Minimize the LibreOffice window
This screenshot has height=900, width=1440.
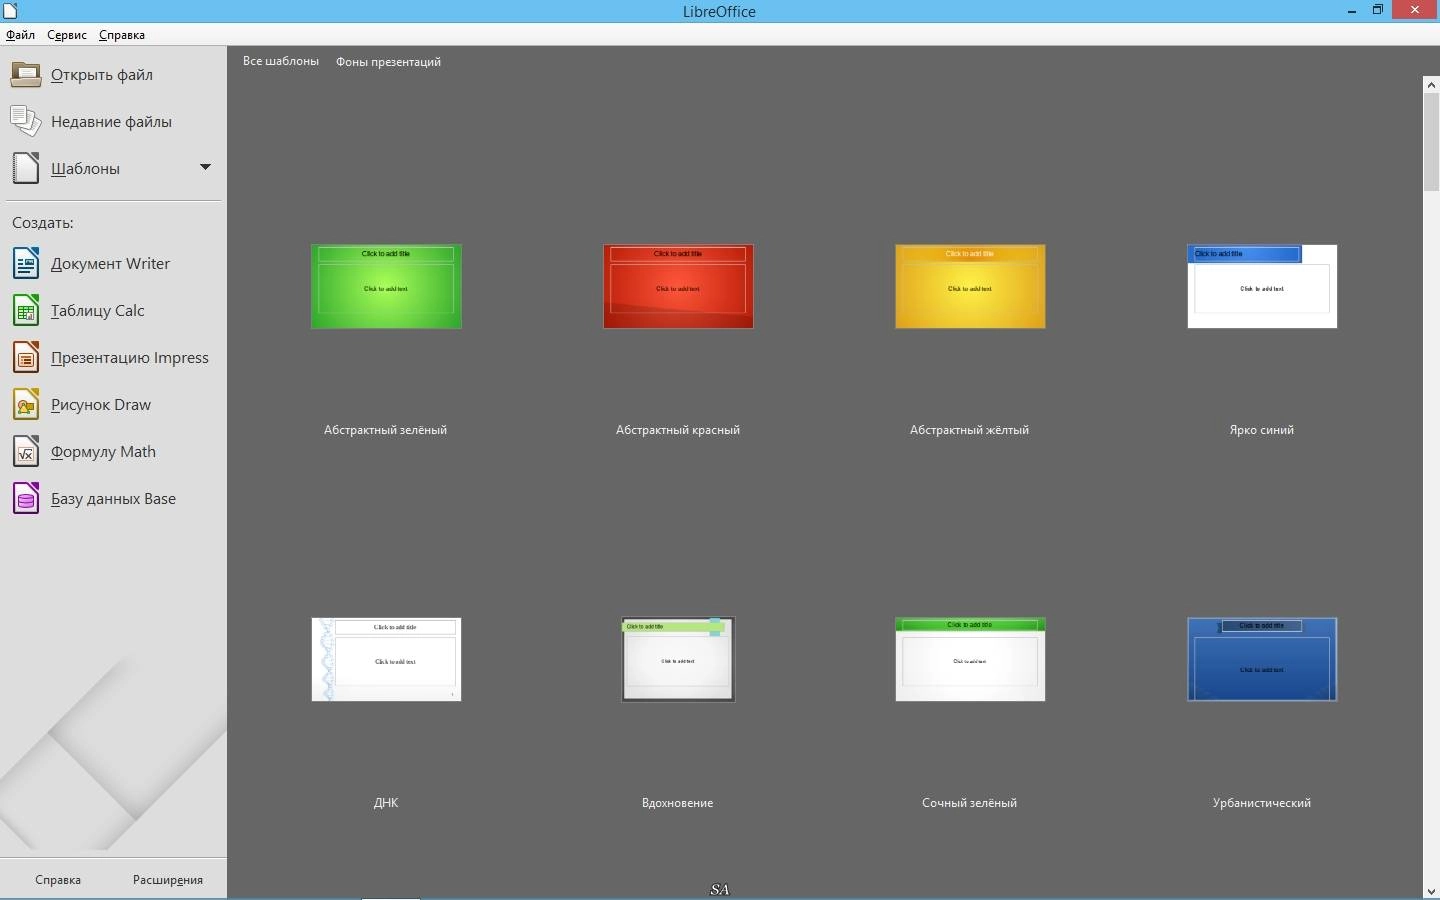(1352, 10)
